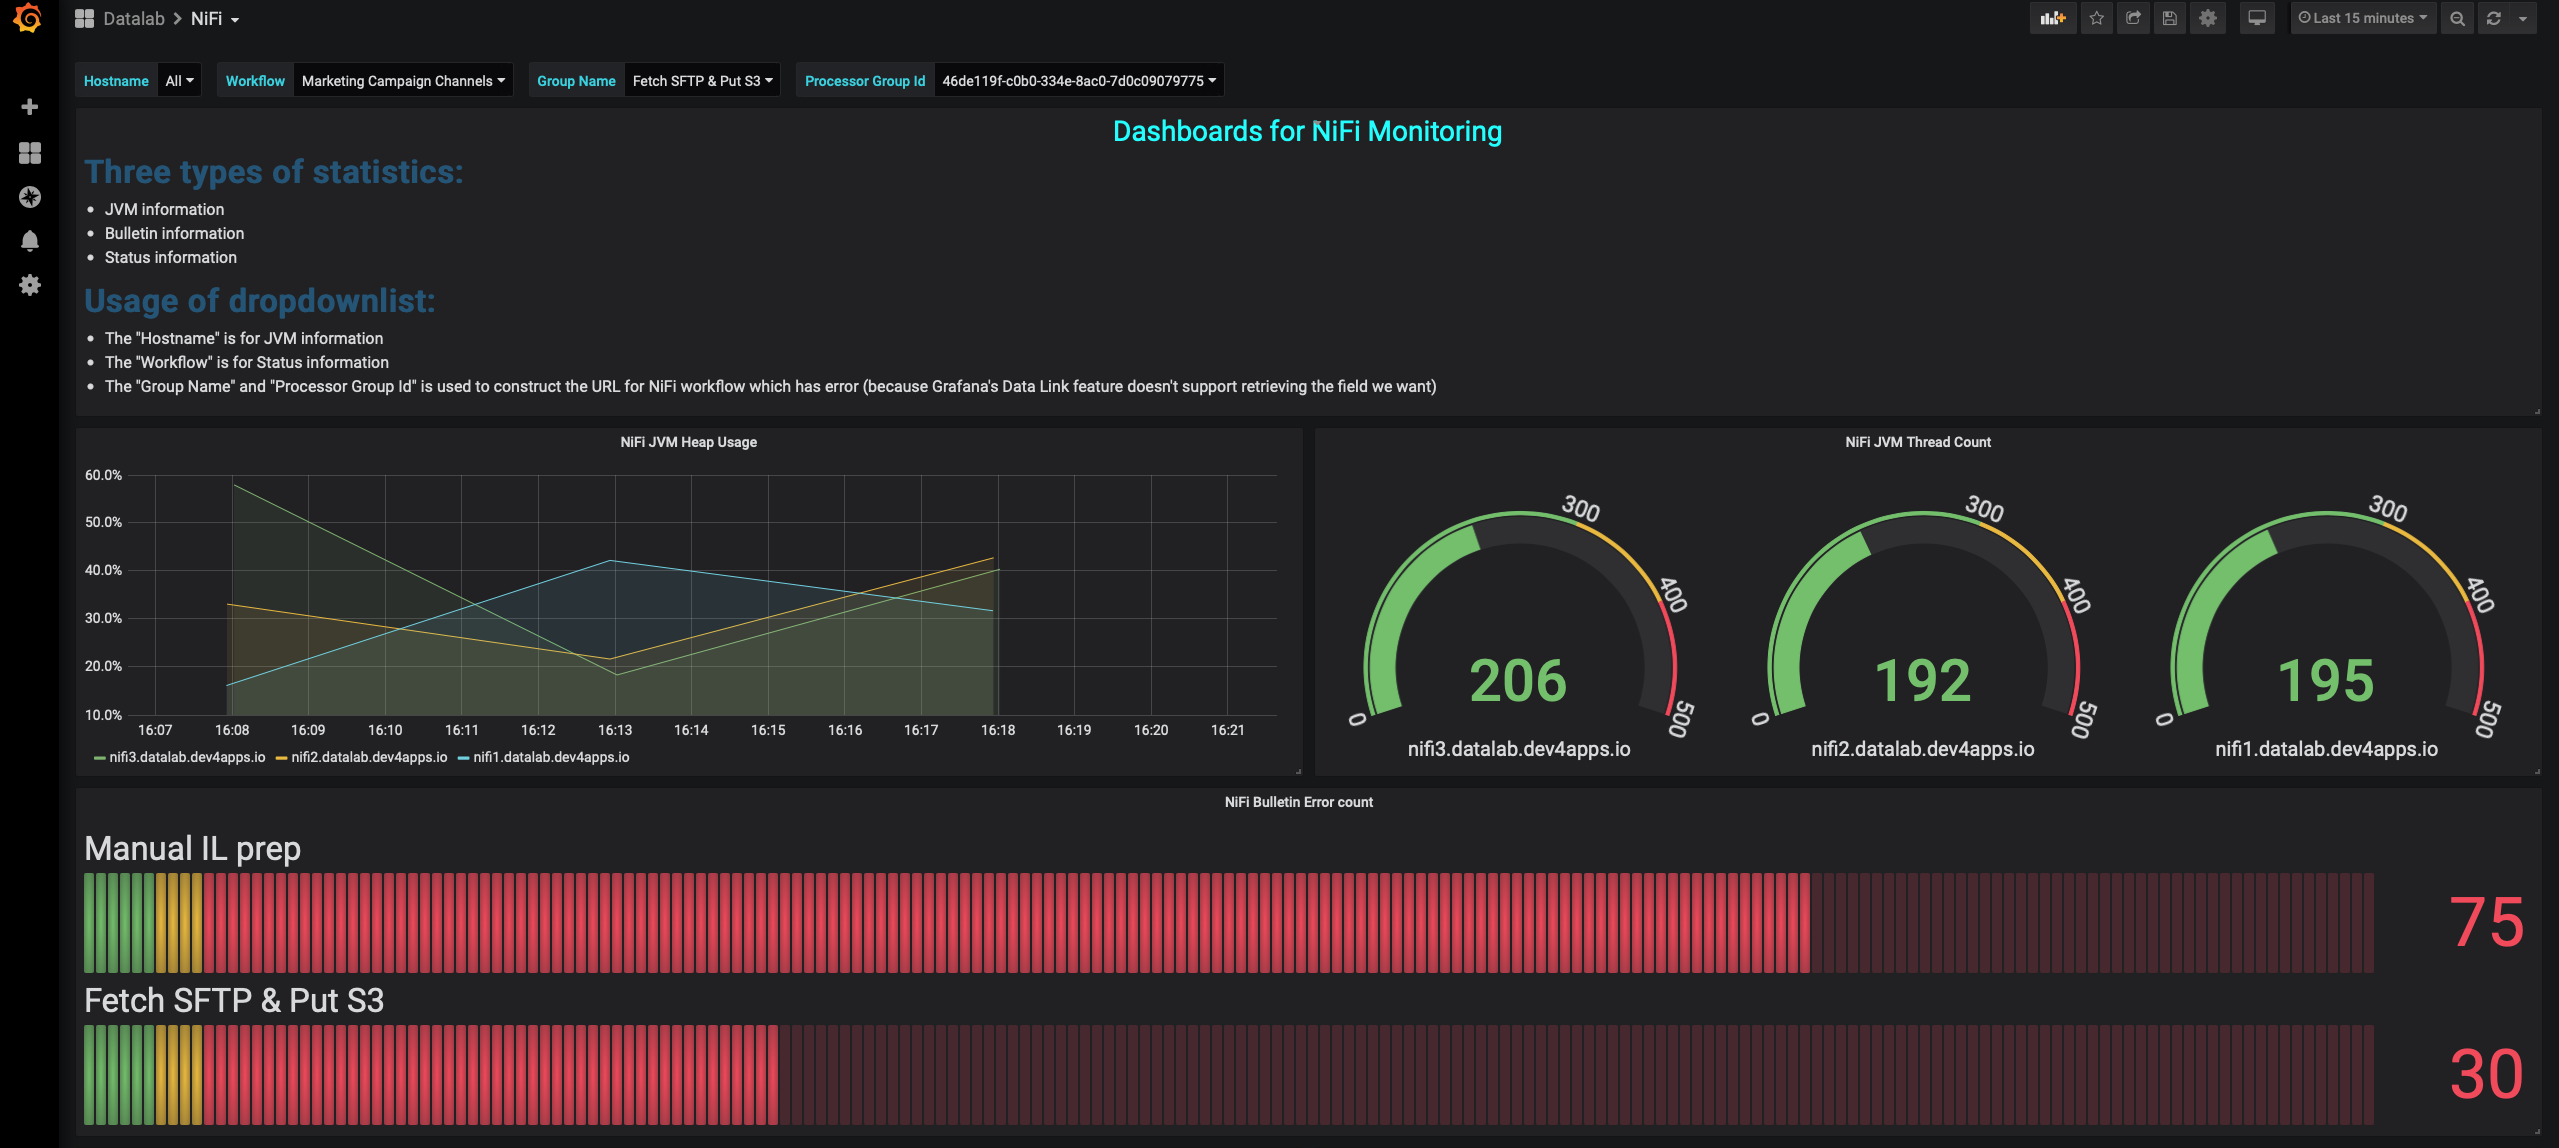Refresh the dashboard now
The image size is (2559, 1148).
[x=2494, y=18]
